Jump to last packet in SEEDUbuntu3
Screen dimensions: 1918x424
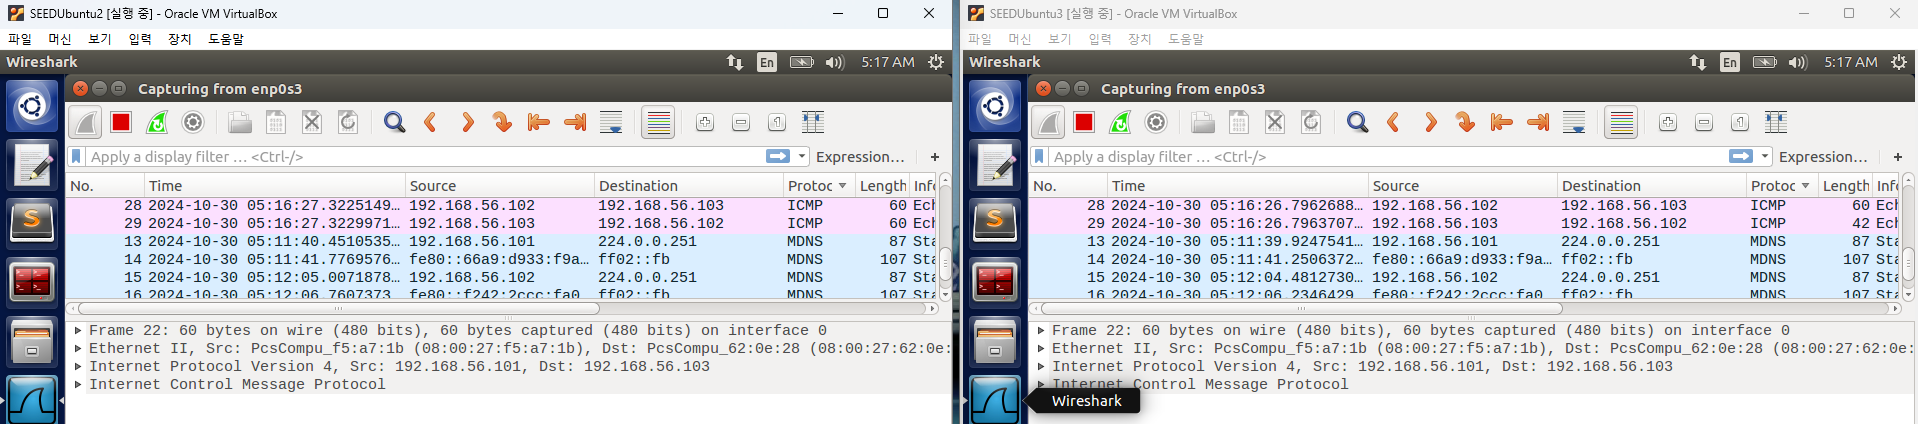point(1538,122)
